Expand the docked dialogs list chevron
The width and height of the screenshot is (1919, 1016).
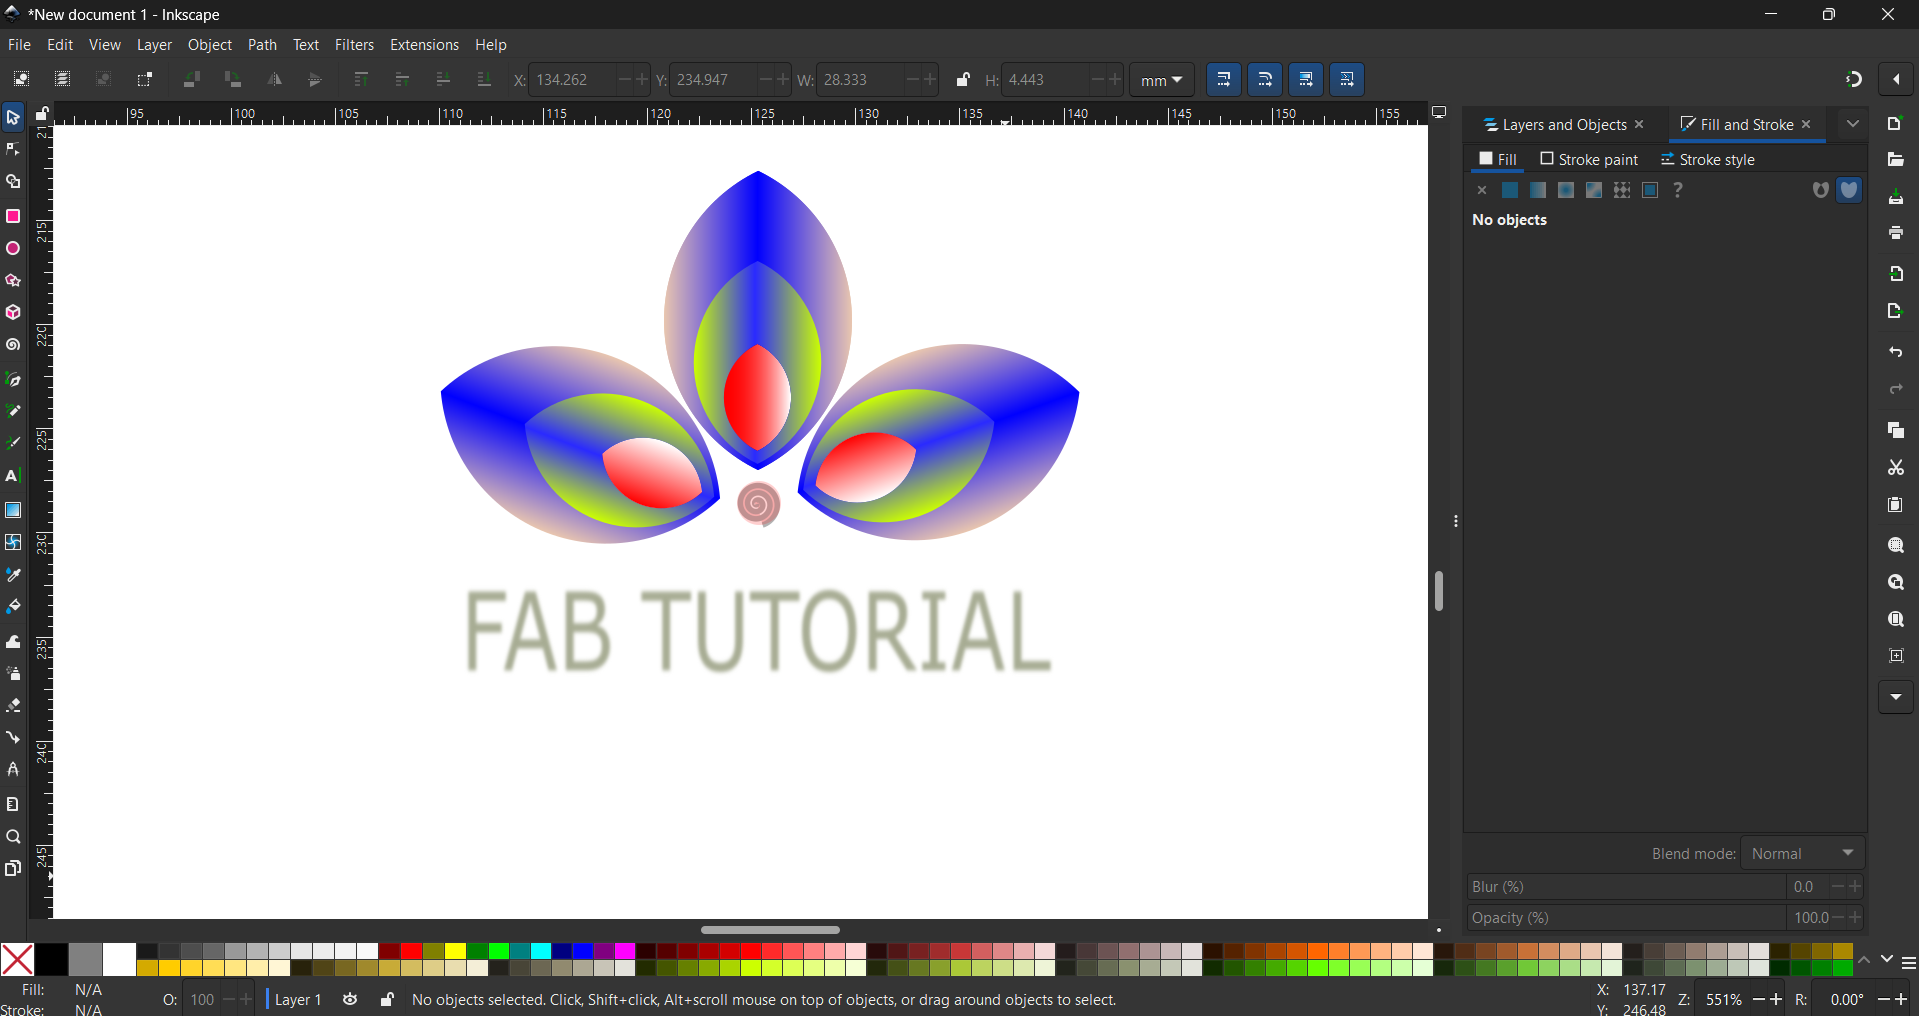[1853, 124]
